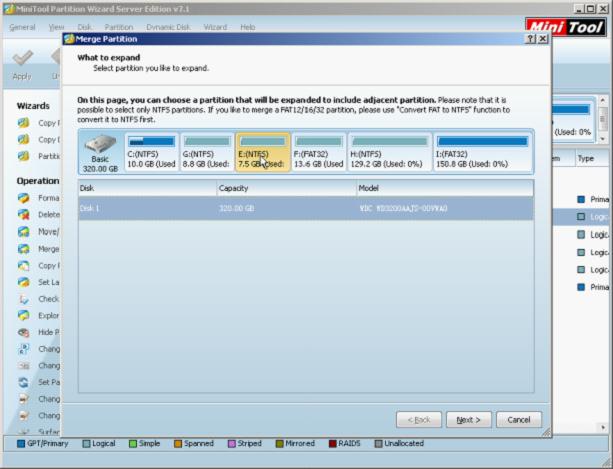Screen dimensions: 613x469
Task: Select the G:(NTFS) 8.8 GB partition
Action: click(207, 152)
